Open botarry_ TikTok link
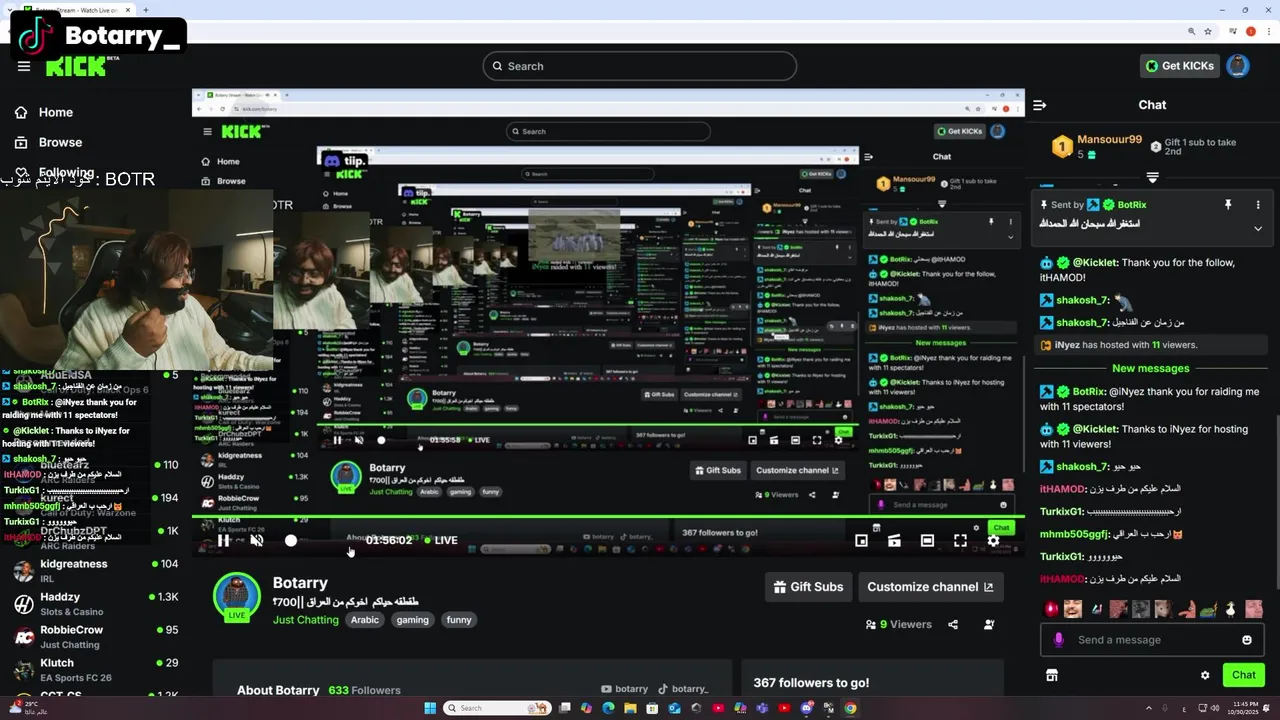Viewport: 1280px width, 720px height. coord(683,689)
